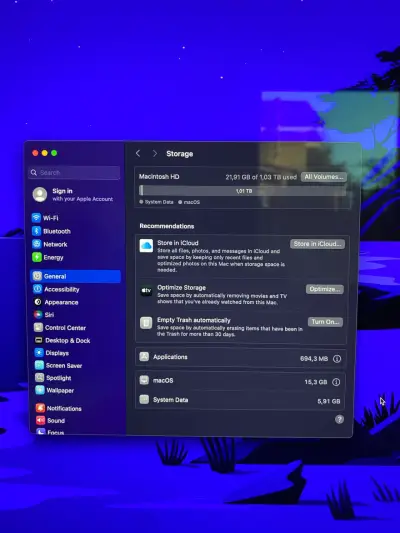The image size is (400, 533).
Task: Open the Siri icon
Action: click(38, 315)
